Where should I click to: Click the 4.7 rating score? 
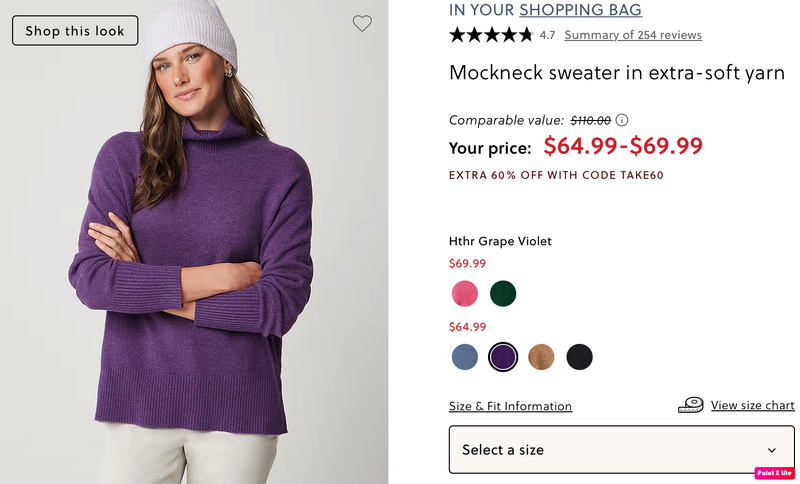point(547,35)
